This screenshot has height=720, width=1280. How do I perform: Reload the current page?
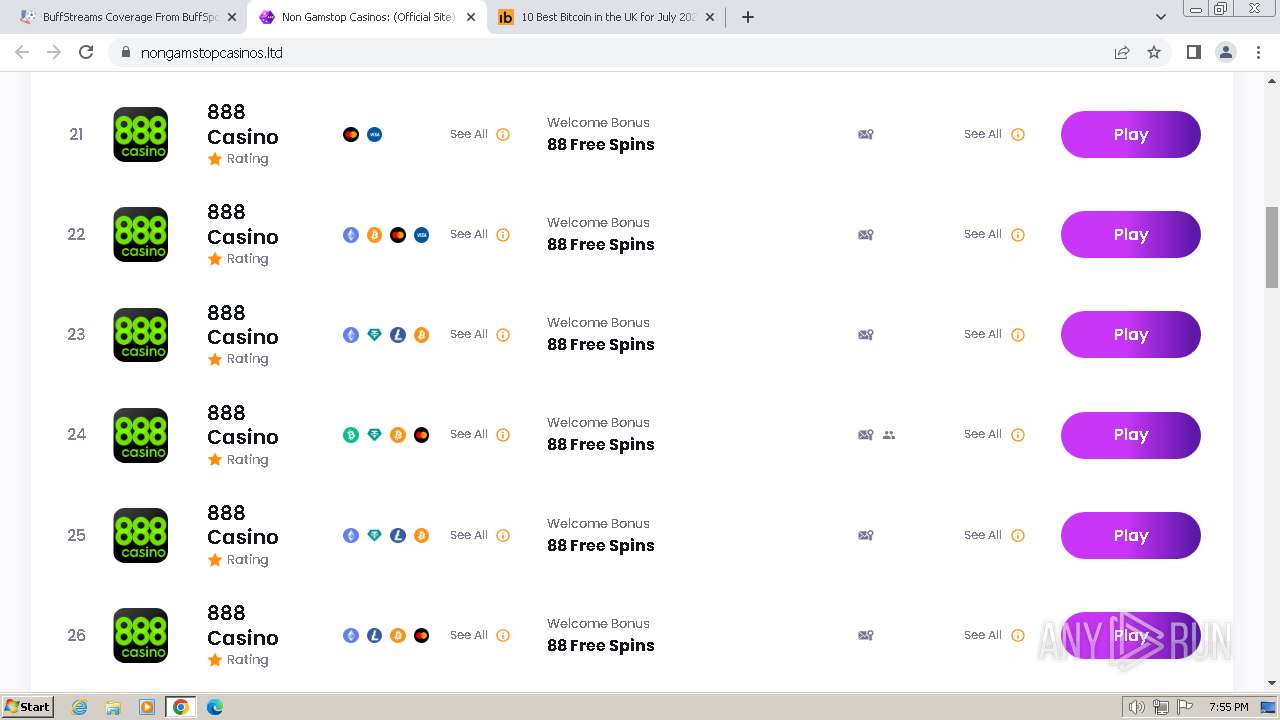(86, 52)
